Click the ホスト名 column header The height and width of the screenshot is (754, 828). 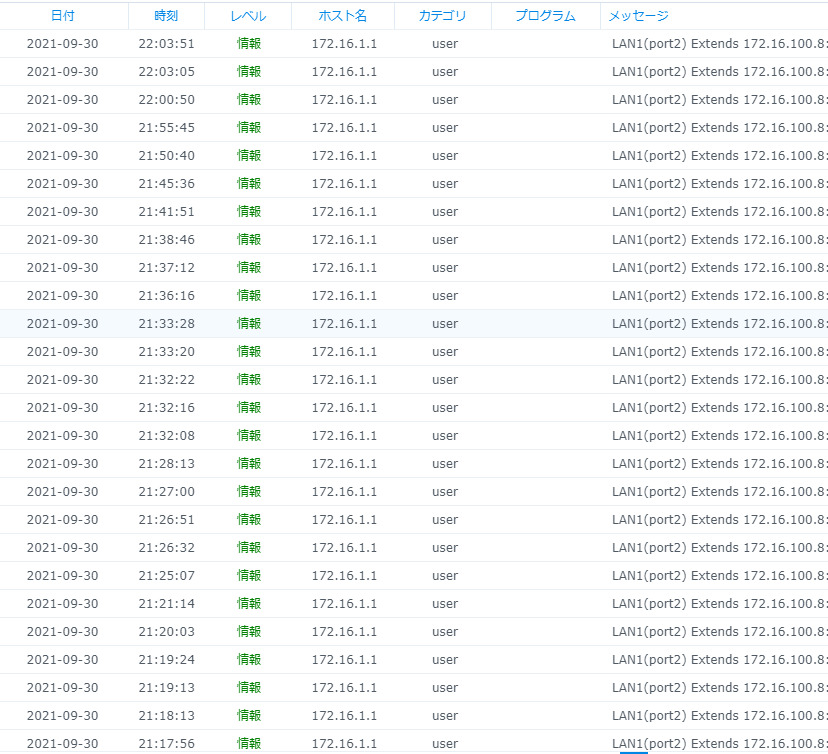coord(342,16)
